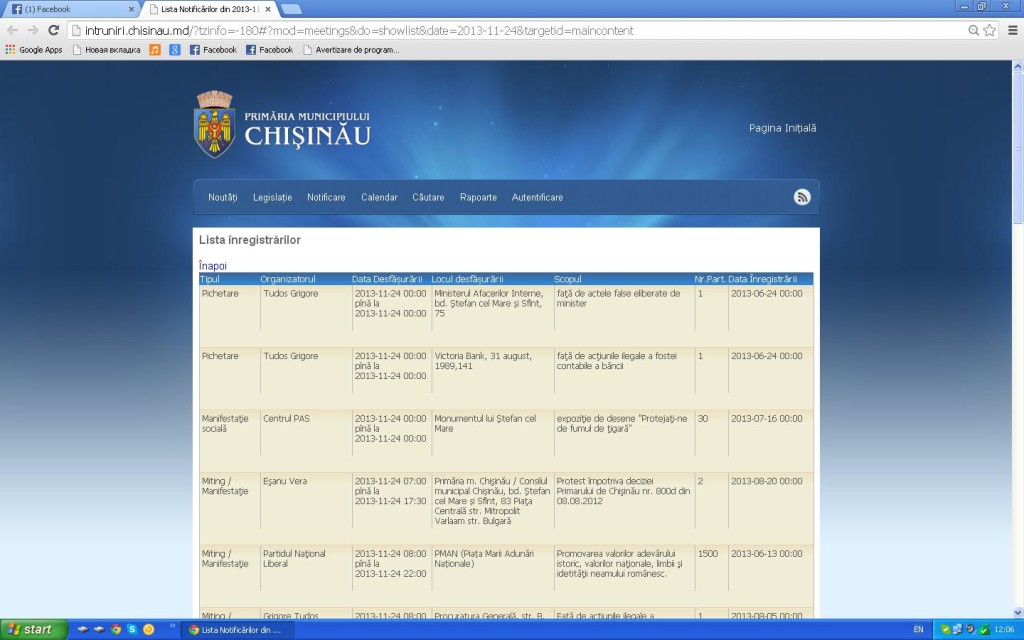This screenshot has width=1024, height=640.
Task: Go back using the browser back arrow
Action: click(x=12, y=30)
